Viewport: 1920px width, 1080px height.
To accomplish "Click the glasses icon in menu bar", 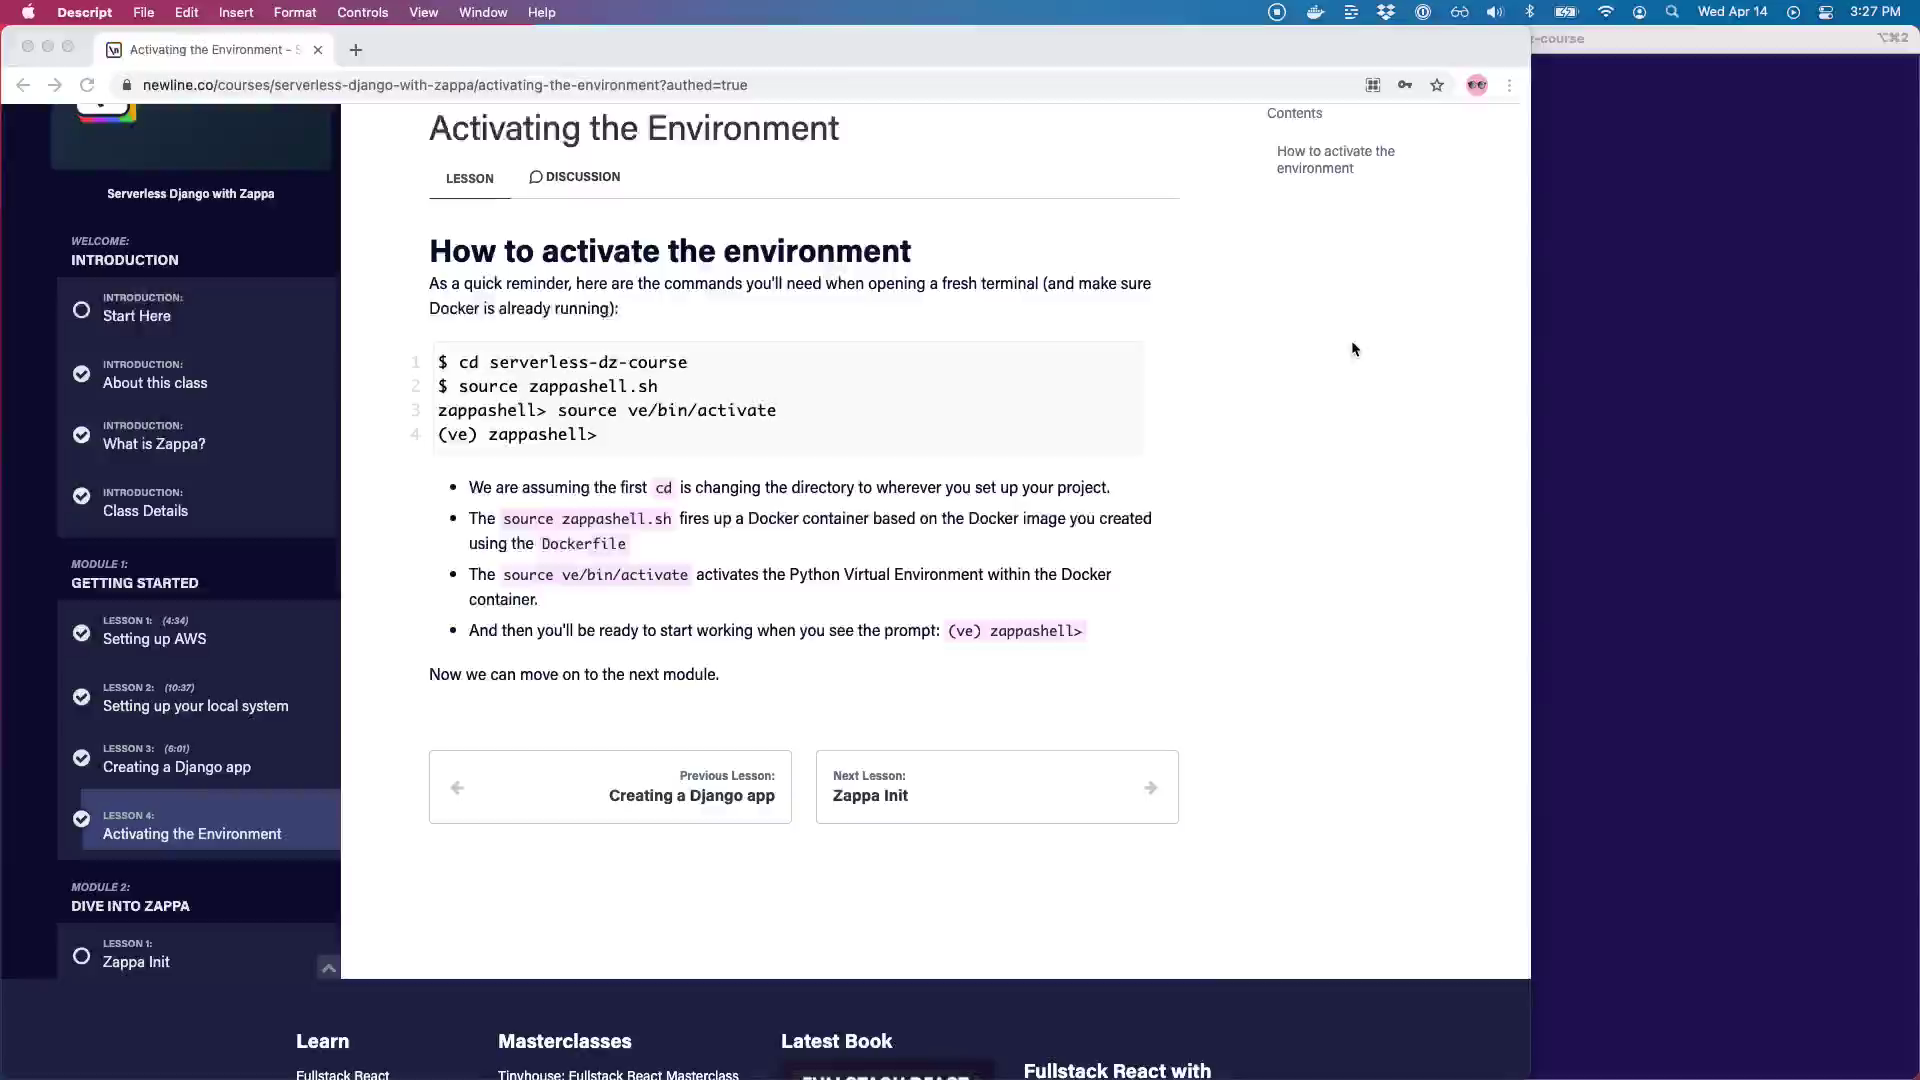I will 1460,12.
